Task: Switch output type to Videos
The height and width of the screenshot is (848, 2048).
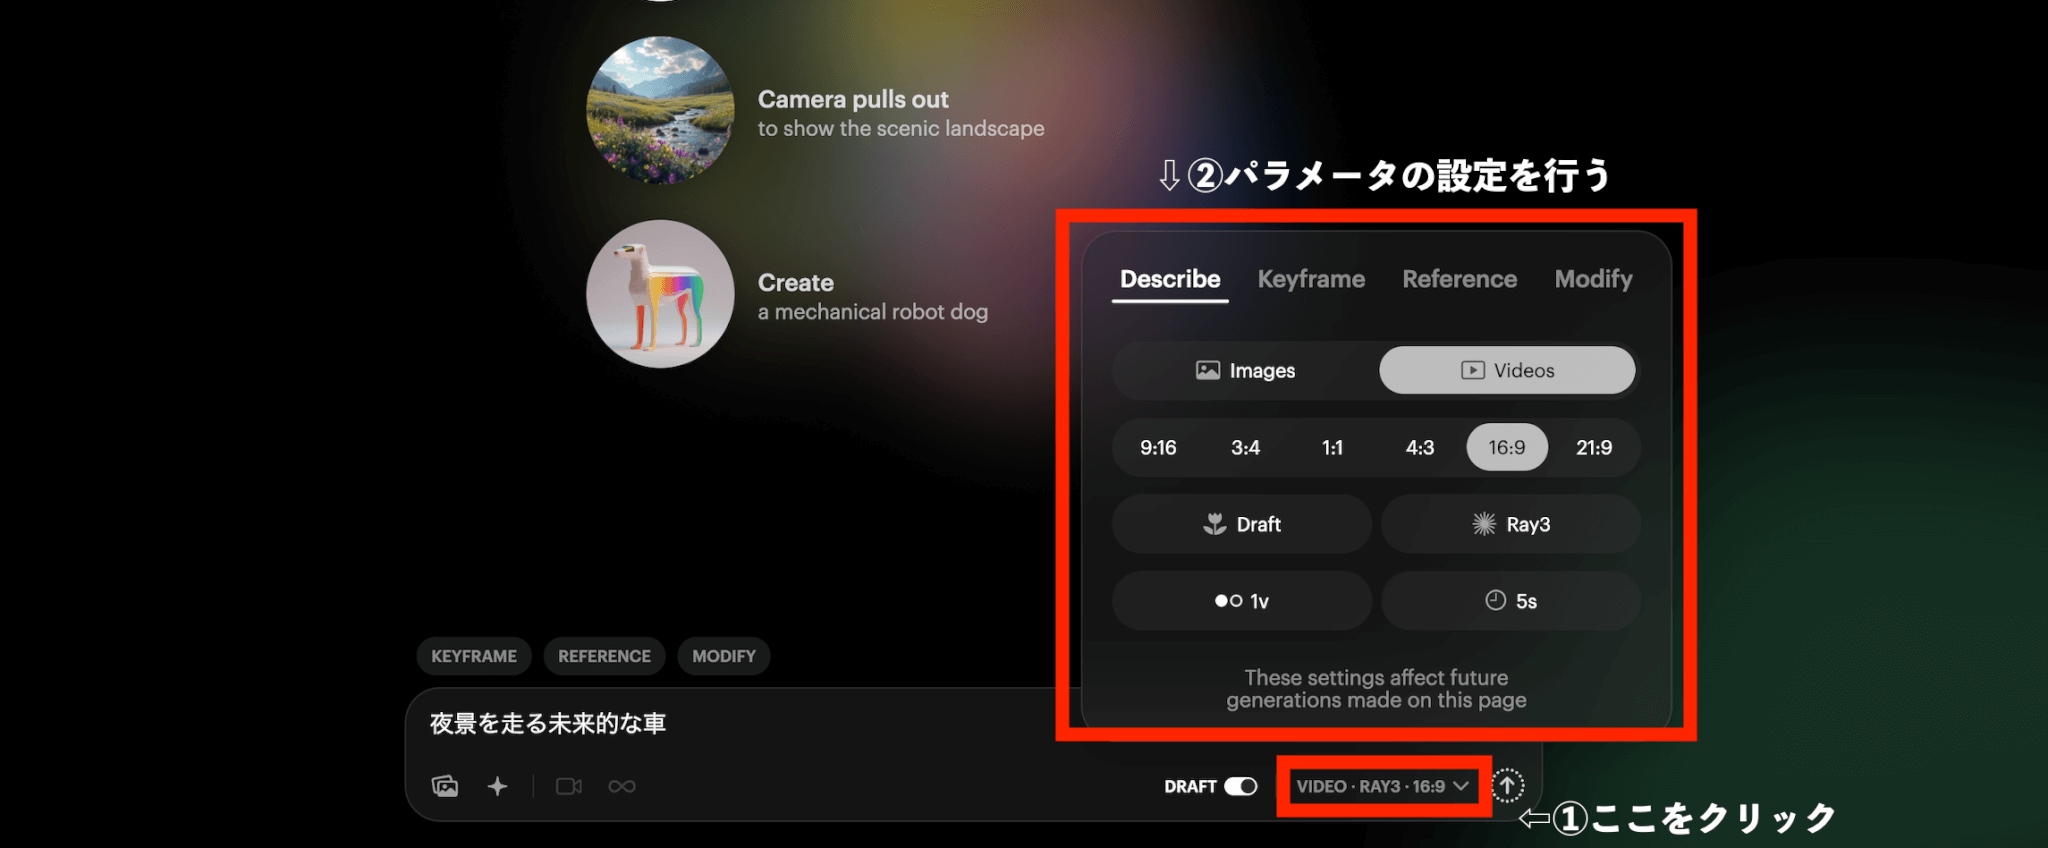Action: (1507, 370)
